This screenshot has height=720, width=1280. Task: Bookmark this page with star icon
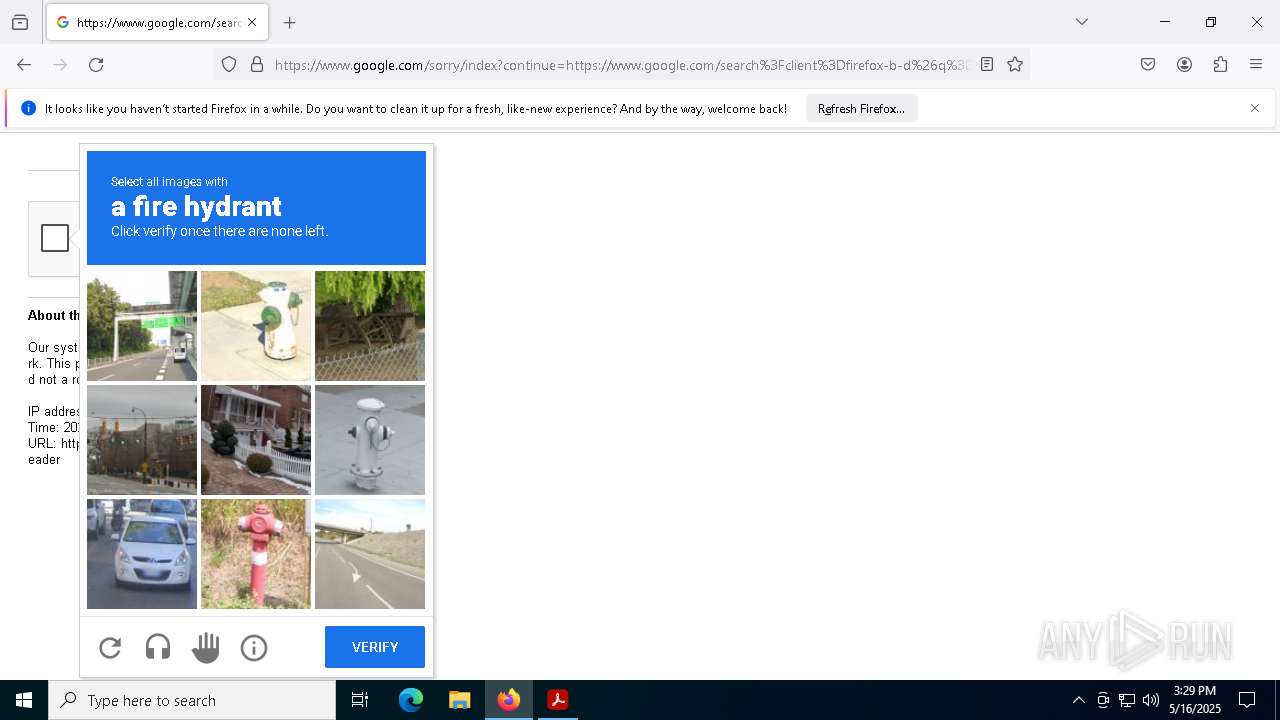[x=1015, y=65]
